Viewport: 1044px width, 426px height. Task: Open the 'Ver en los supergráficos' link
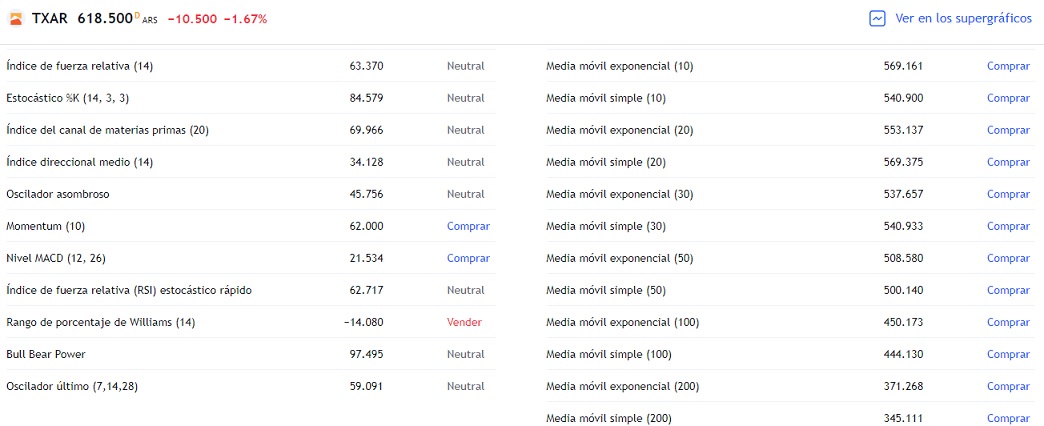(x=963, y=18)
